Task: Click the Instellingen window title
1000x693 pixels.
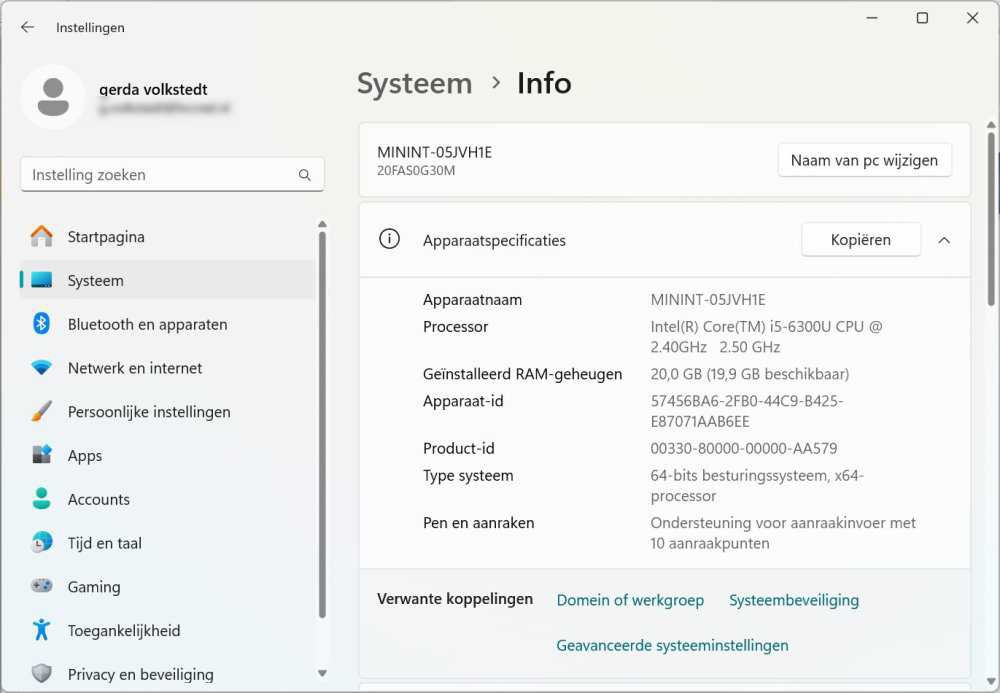Action: [x=90, y=27]
